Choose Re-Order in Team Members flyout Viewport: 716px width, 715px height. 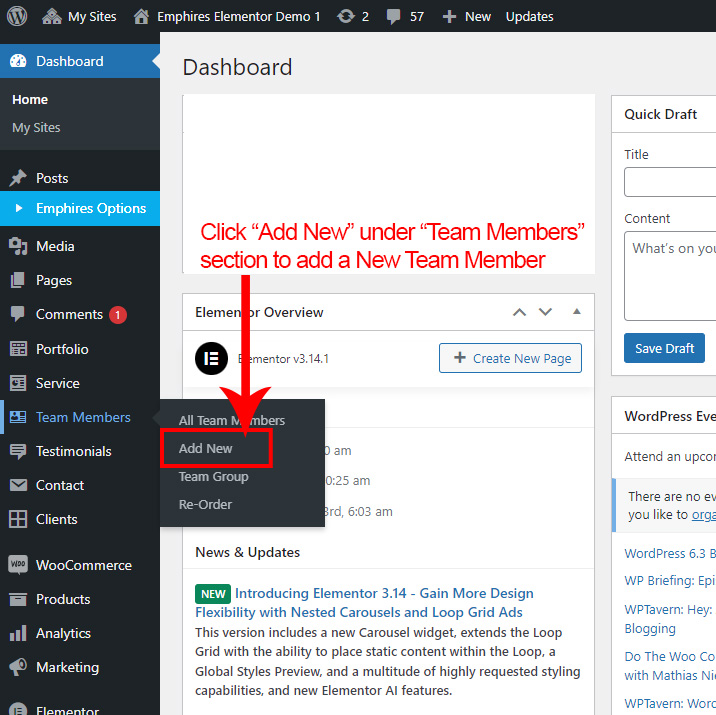coord(205,504)
